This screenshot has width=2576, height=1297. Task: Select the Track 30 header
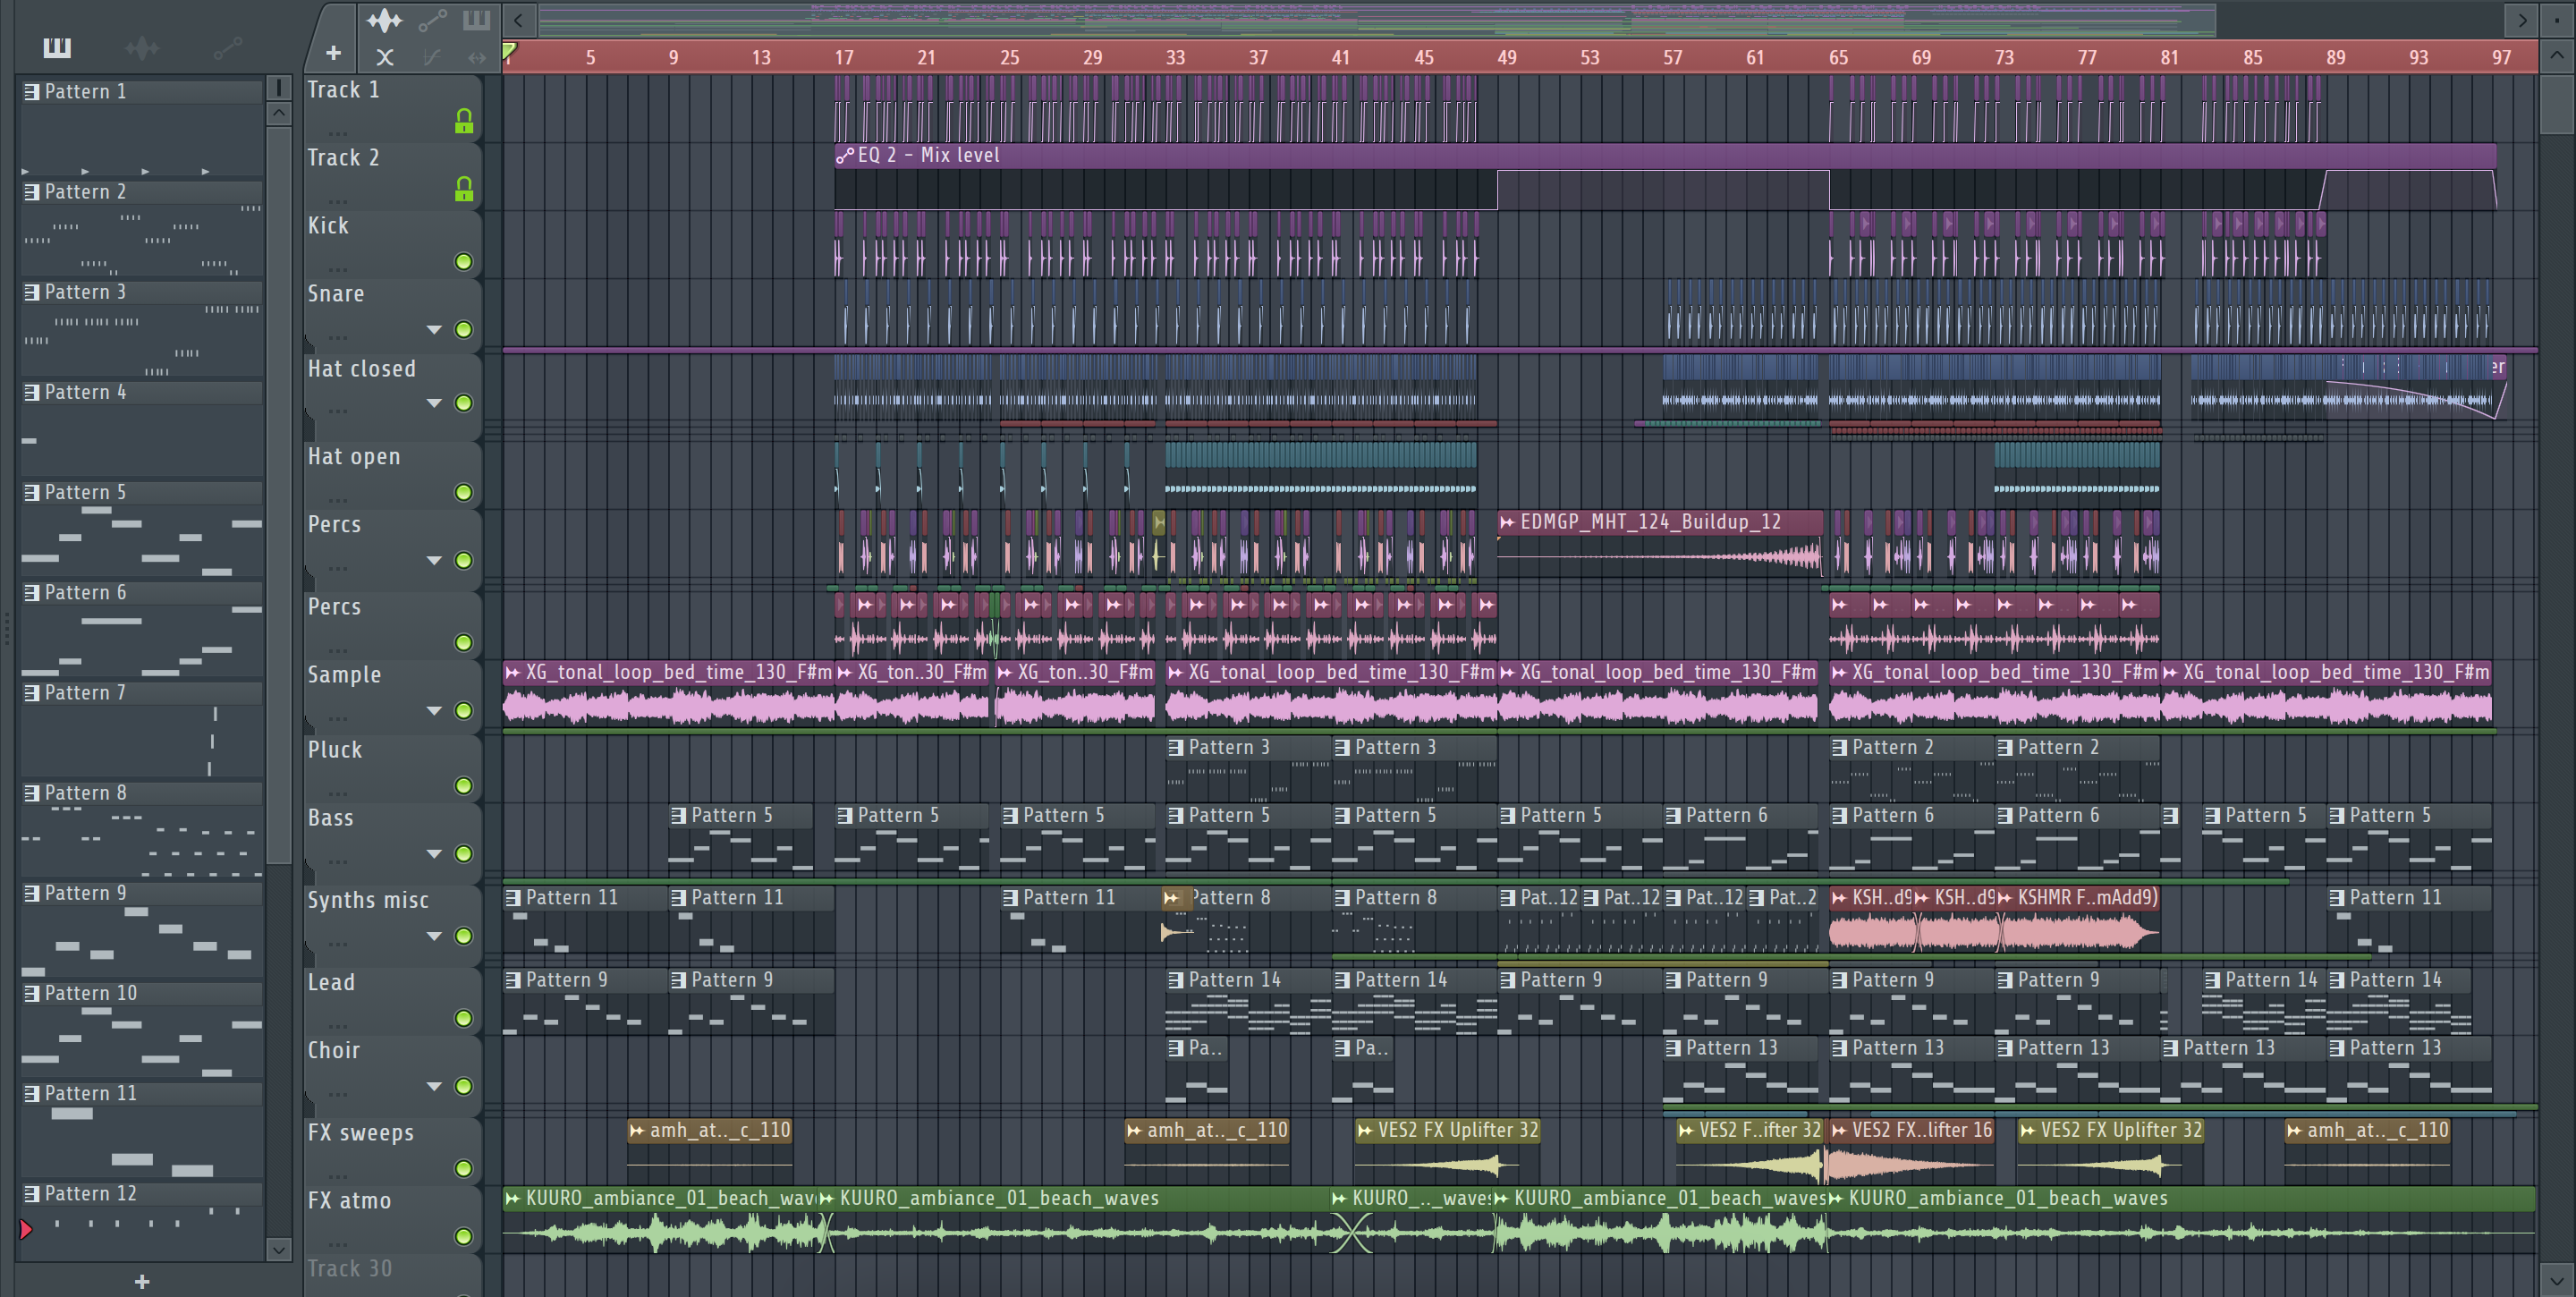392,1275
